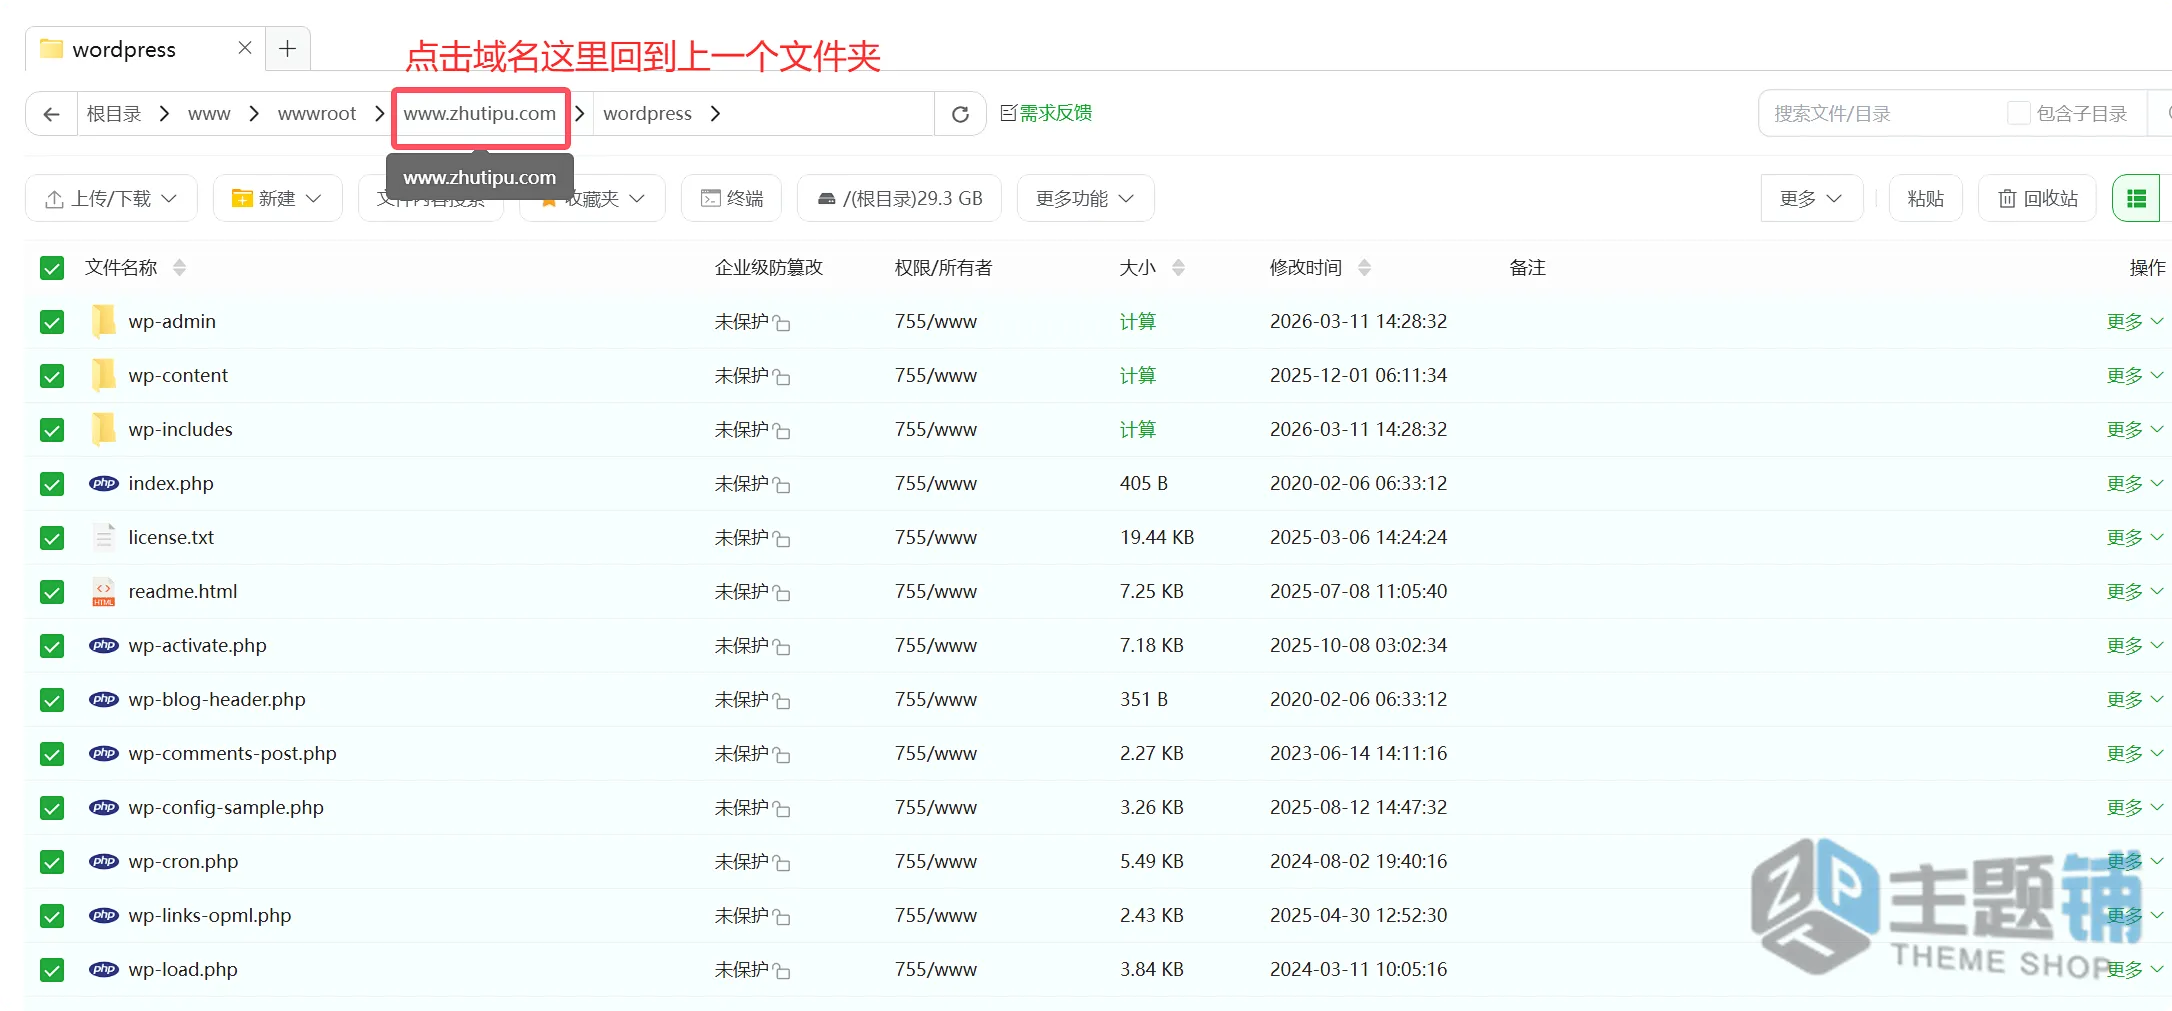
Task: Click the HTML icon of readme.html
Action: [104, 591]
